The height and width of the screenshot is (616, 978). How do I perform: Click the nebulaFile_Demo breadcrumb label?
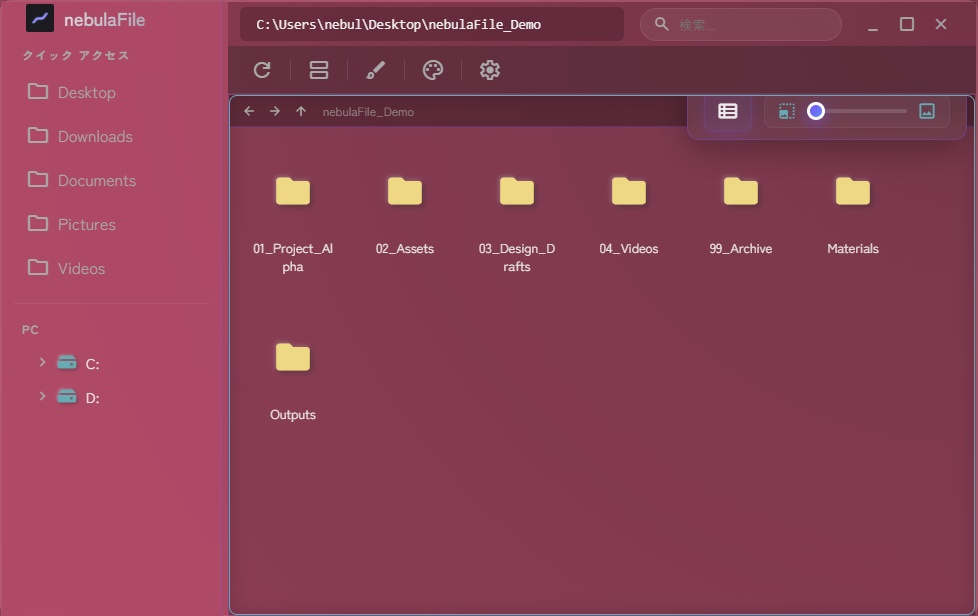368,112
